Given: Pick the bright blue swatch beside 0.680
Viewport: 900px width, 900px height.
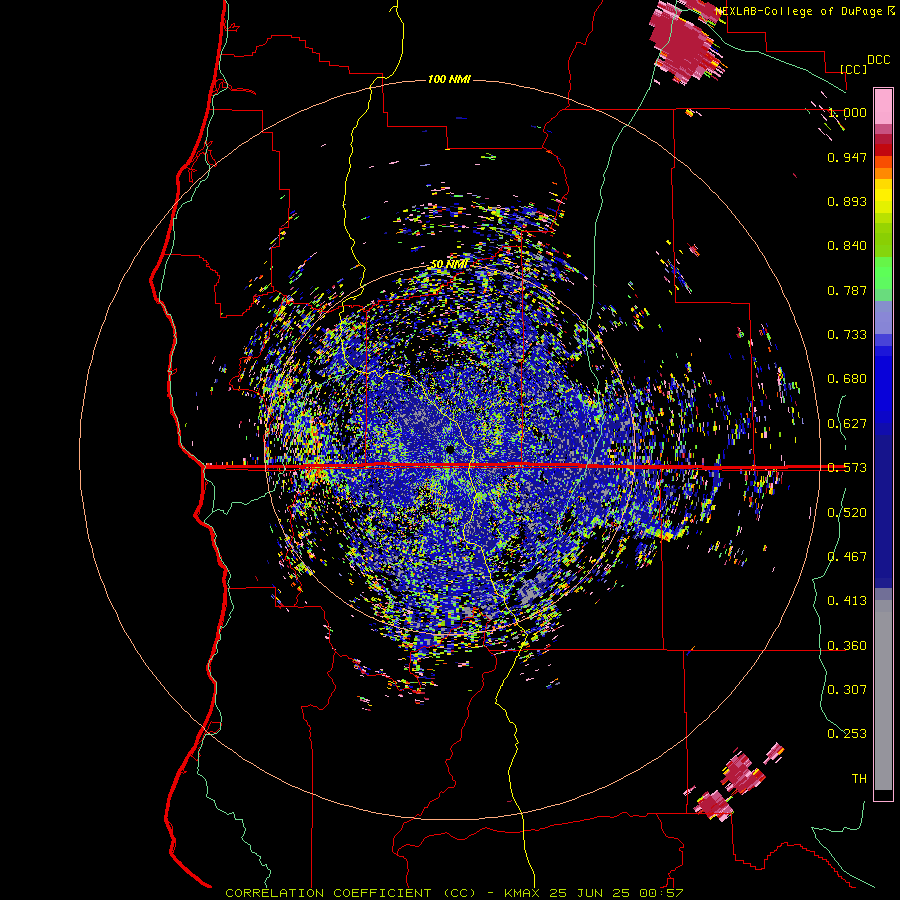Looking at the screenshot, I should [x=883, y=382].
